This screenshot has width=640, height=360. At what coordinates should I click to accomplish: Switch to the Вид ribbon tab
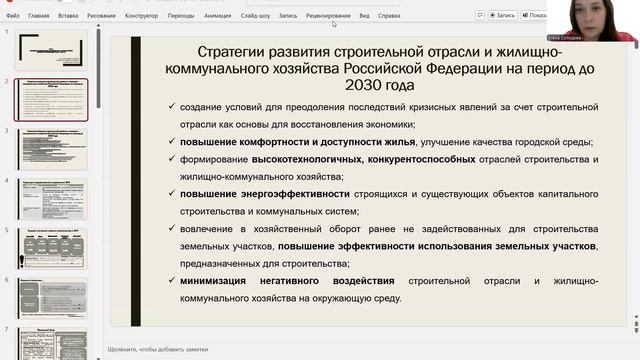coord(364,16)
